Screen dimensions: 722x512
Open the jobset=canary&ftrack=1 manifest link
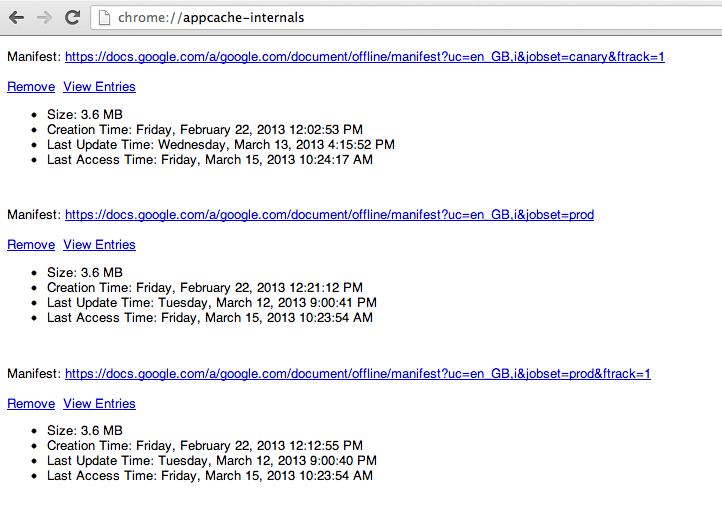pos(364,56)
